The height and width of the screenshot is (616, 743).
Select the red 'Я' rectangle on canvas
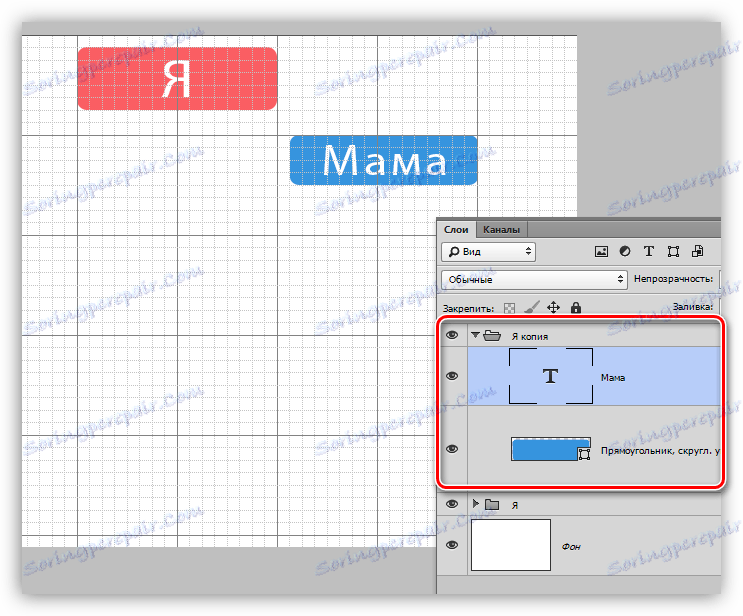coord(177,79)
